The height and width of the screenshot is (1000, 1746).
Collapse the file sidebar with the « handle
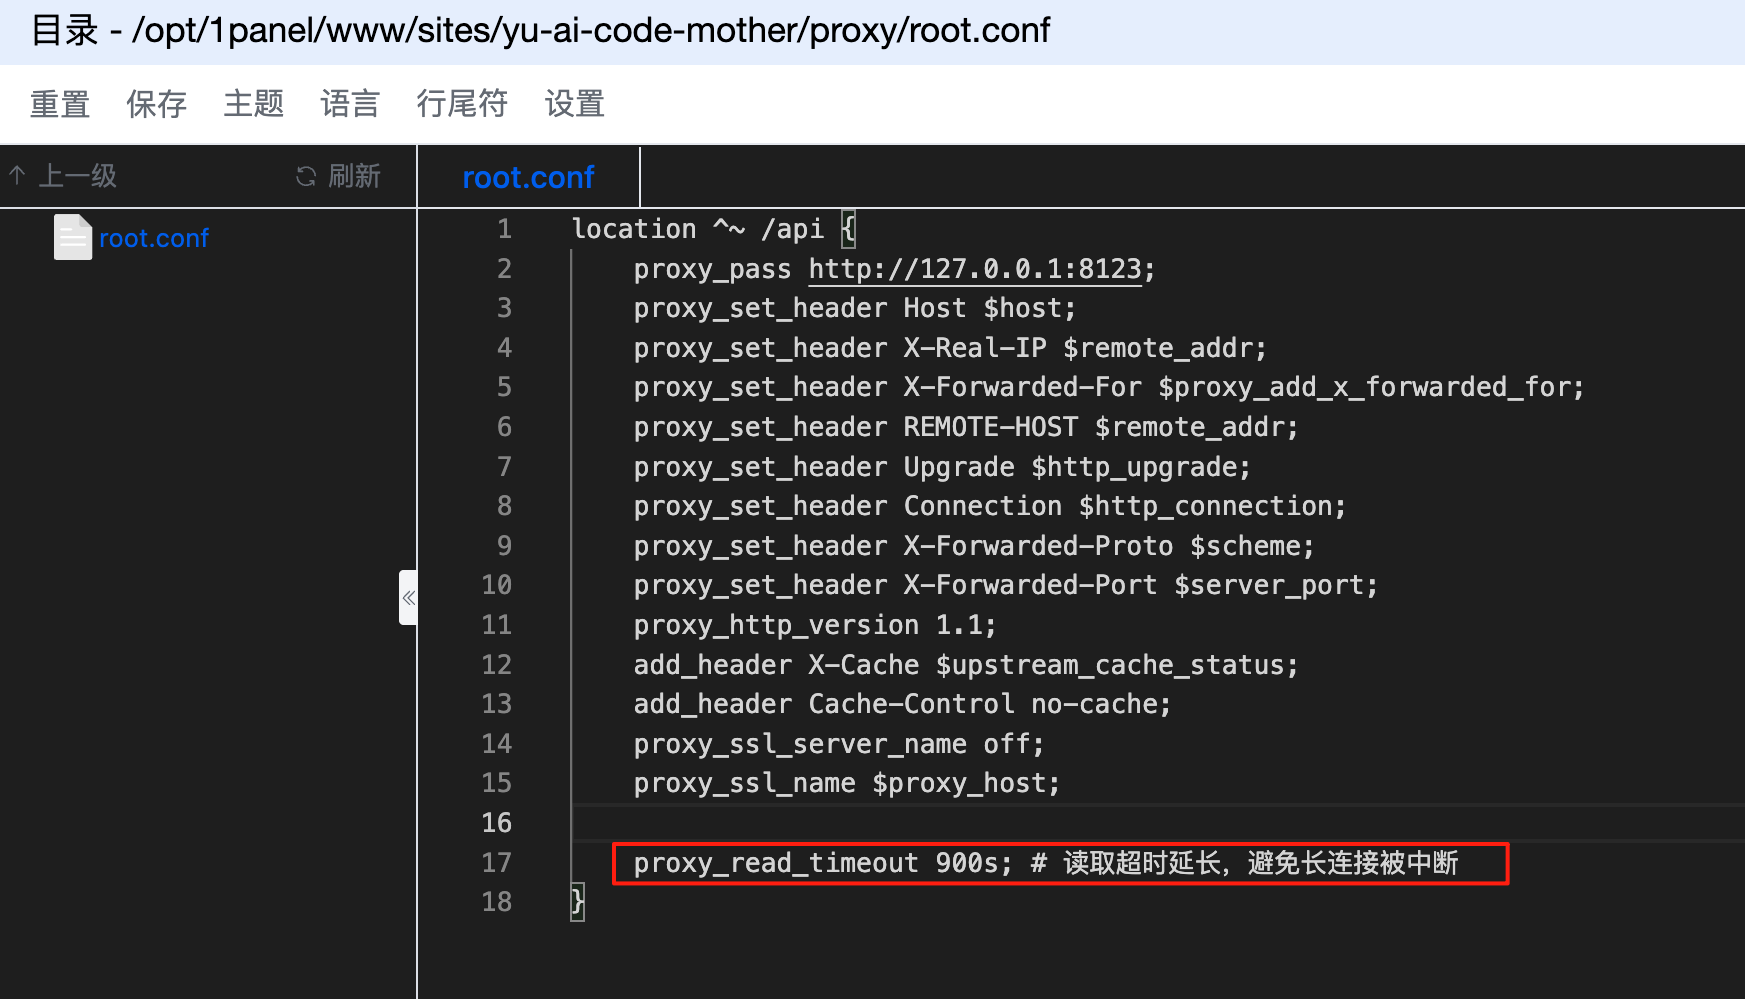(x=408, y=598)
